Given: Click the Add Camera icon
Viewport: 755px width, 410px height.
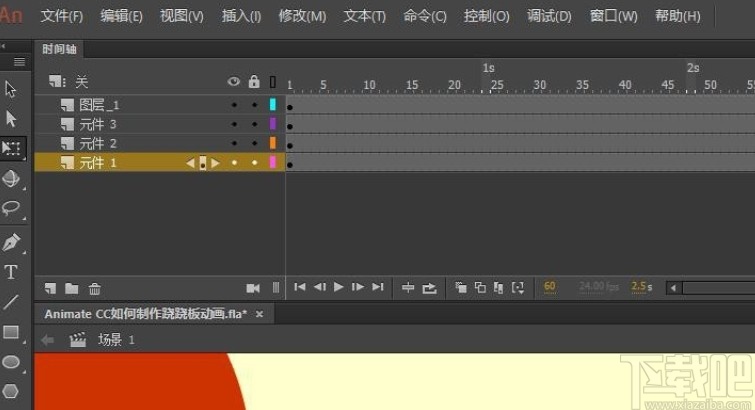Looking at the screenshot, I should pyautogui.click(x=253, y=288).
